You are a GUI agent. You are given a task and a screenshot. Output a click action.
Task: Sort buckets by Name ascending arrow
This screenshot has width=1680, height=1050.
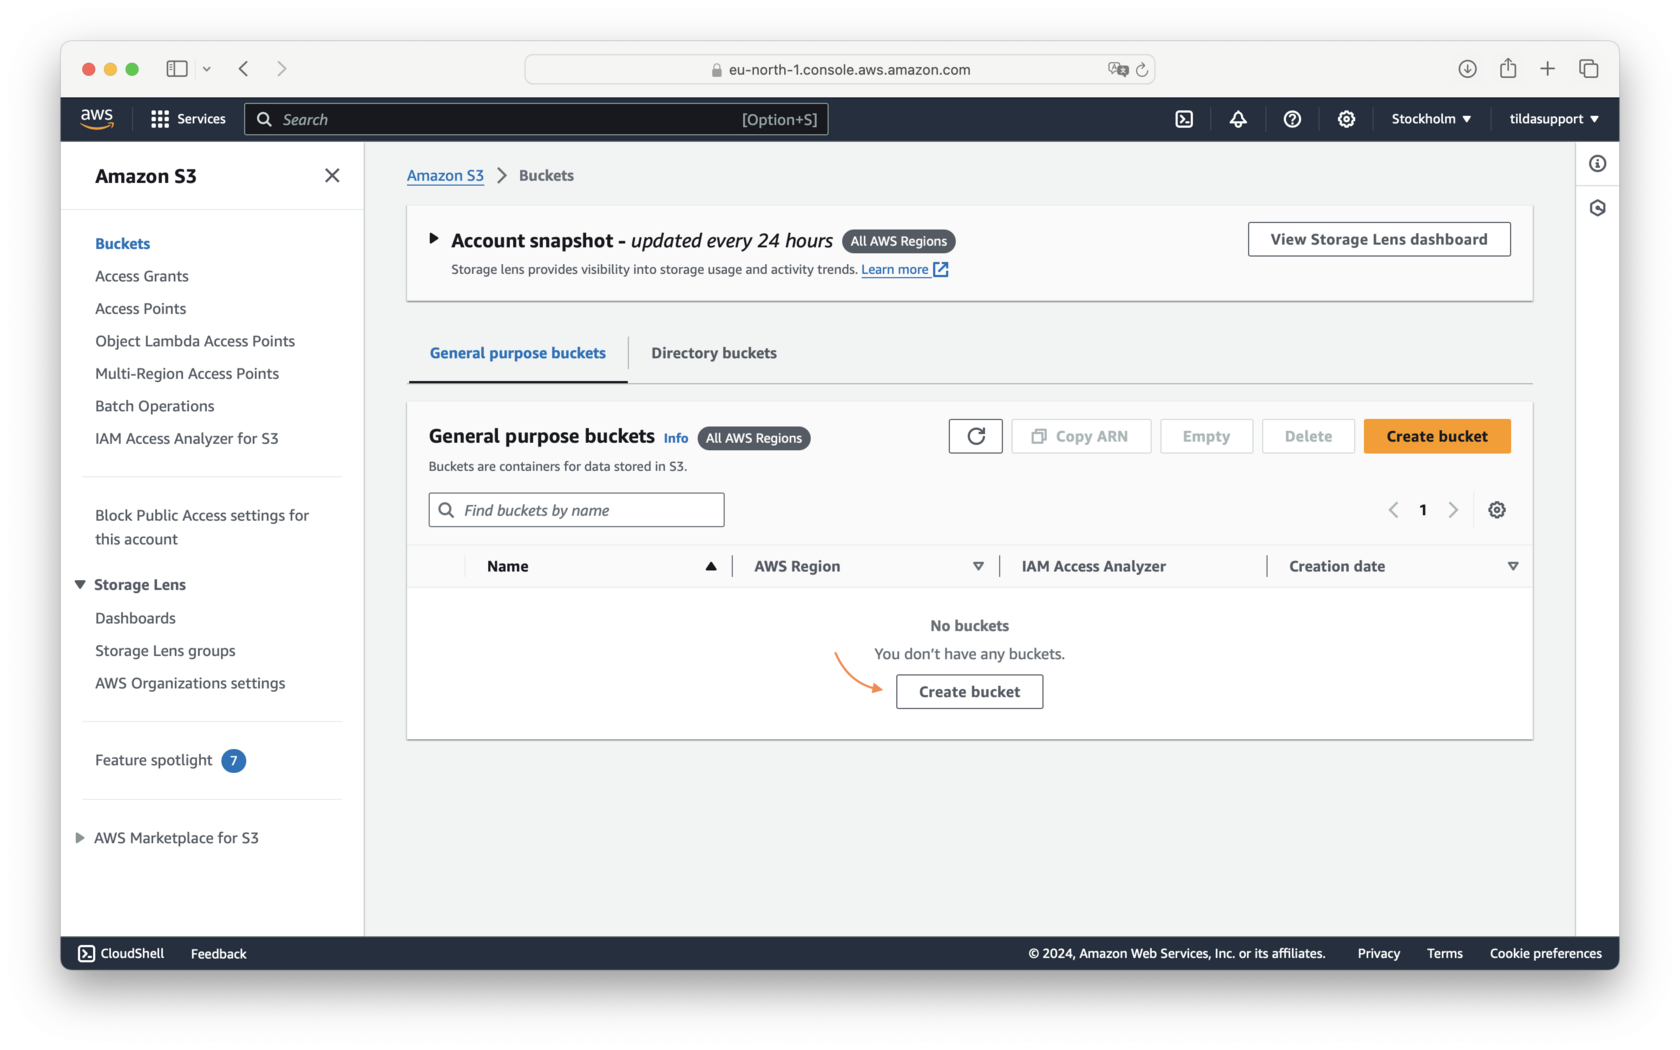coord(711,566)
